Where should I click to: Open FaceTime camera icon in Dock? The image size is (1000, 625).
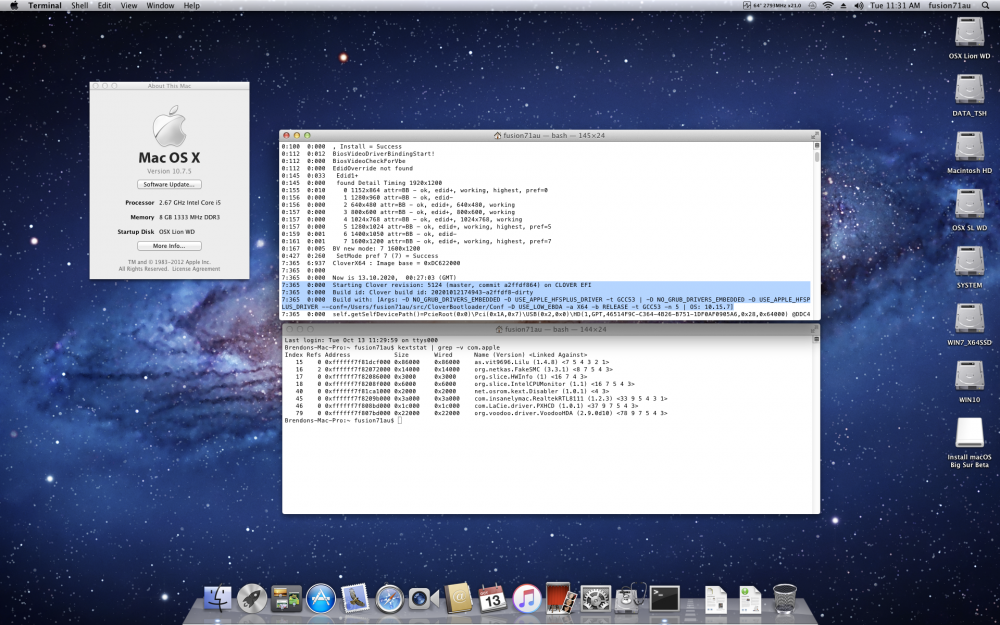[x=424, y=598]
